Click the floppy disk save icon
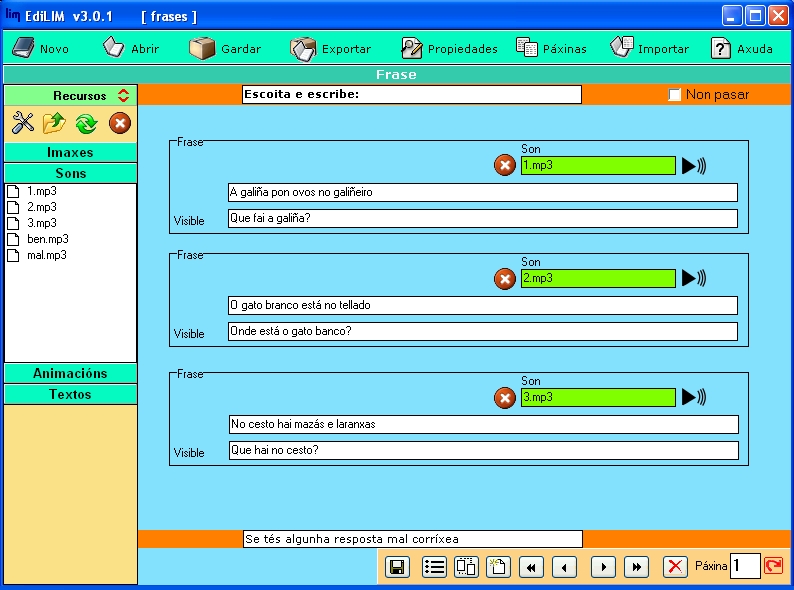This screenshot has width=794, height=590. tap(397, 567)
